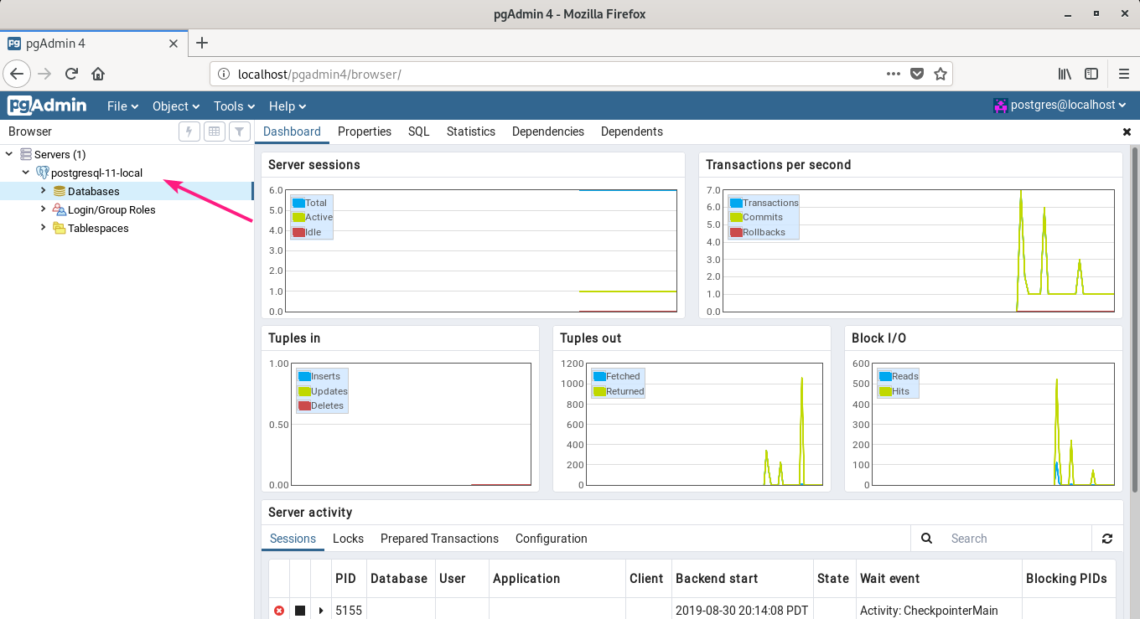Image resolution: width=1140 pixels, height=619 pixels.
Task: Collapse the postgresql-11-local server node
Action: coord(26,173)
